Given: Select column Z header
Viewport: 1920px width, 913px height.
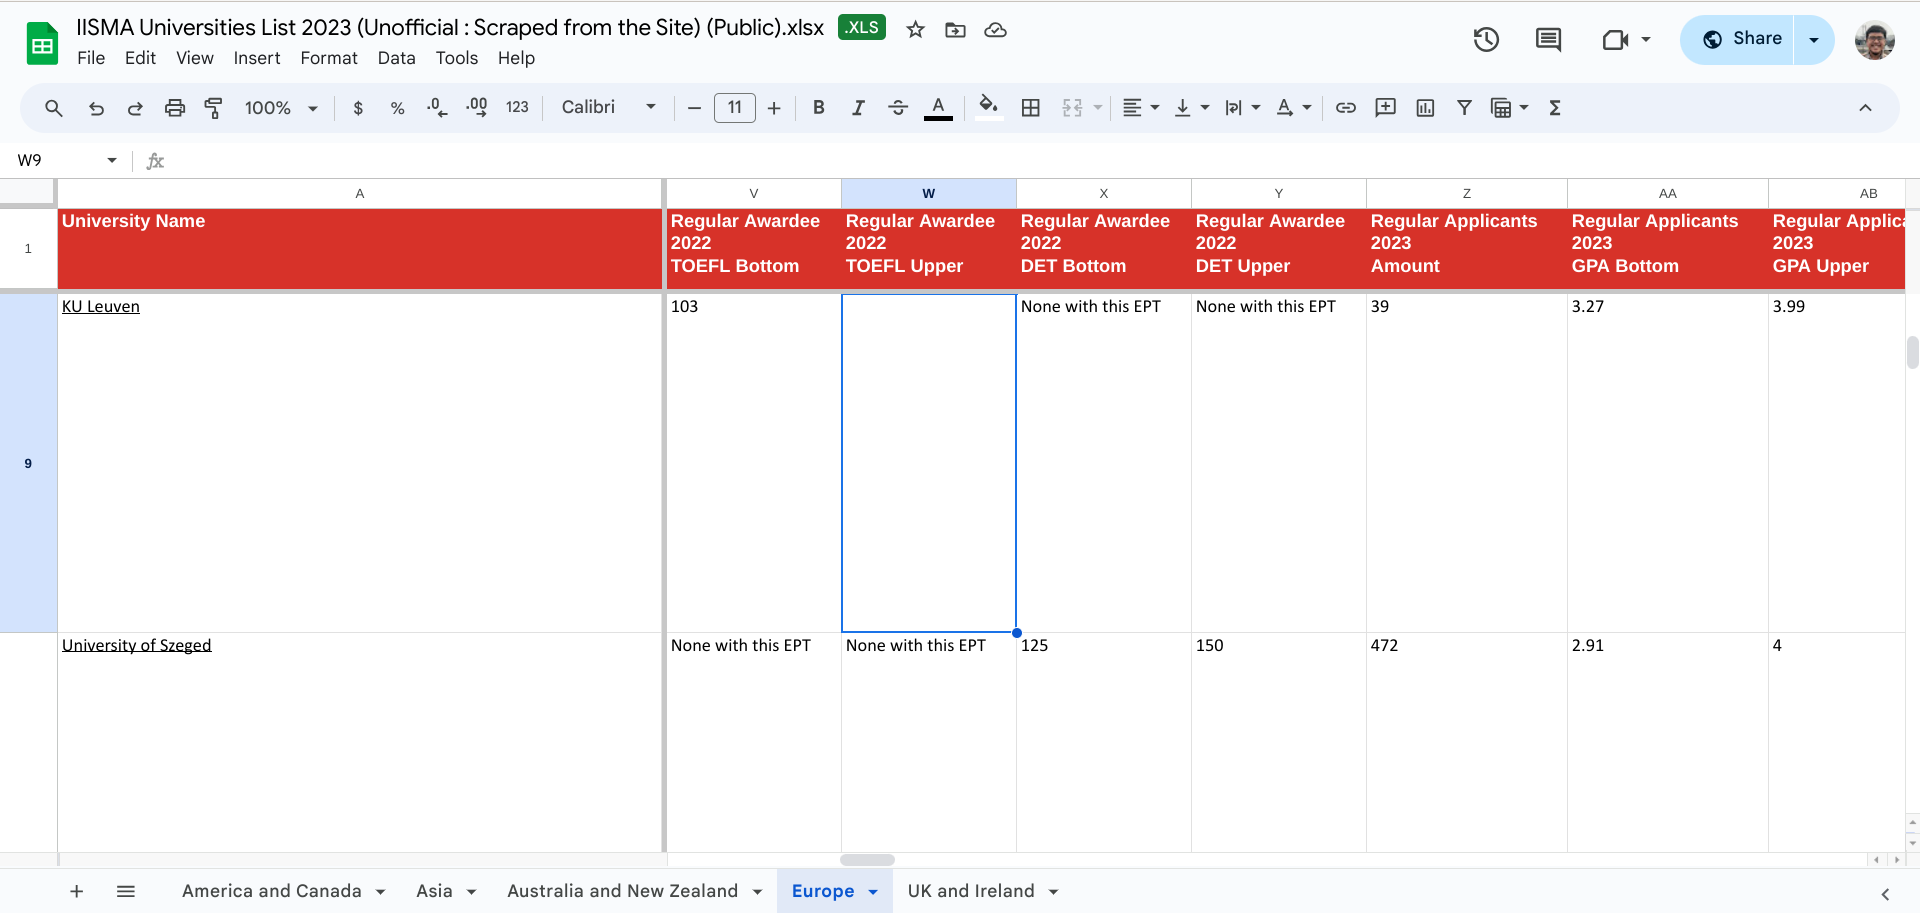Looking at the screenshot, I should click(1466, 194).
